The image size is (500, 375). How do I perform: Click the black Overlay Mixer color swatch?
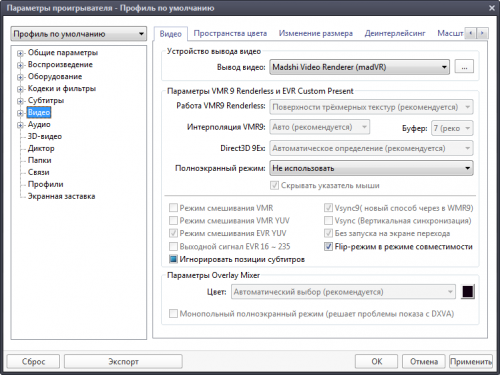(x=468, y=292)
